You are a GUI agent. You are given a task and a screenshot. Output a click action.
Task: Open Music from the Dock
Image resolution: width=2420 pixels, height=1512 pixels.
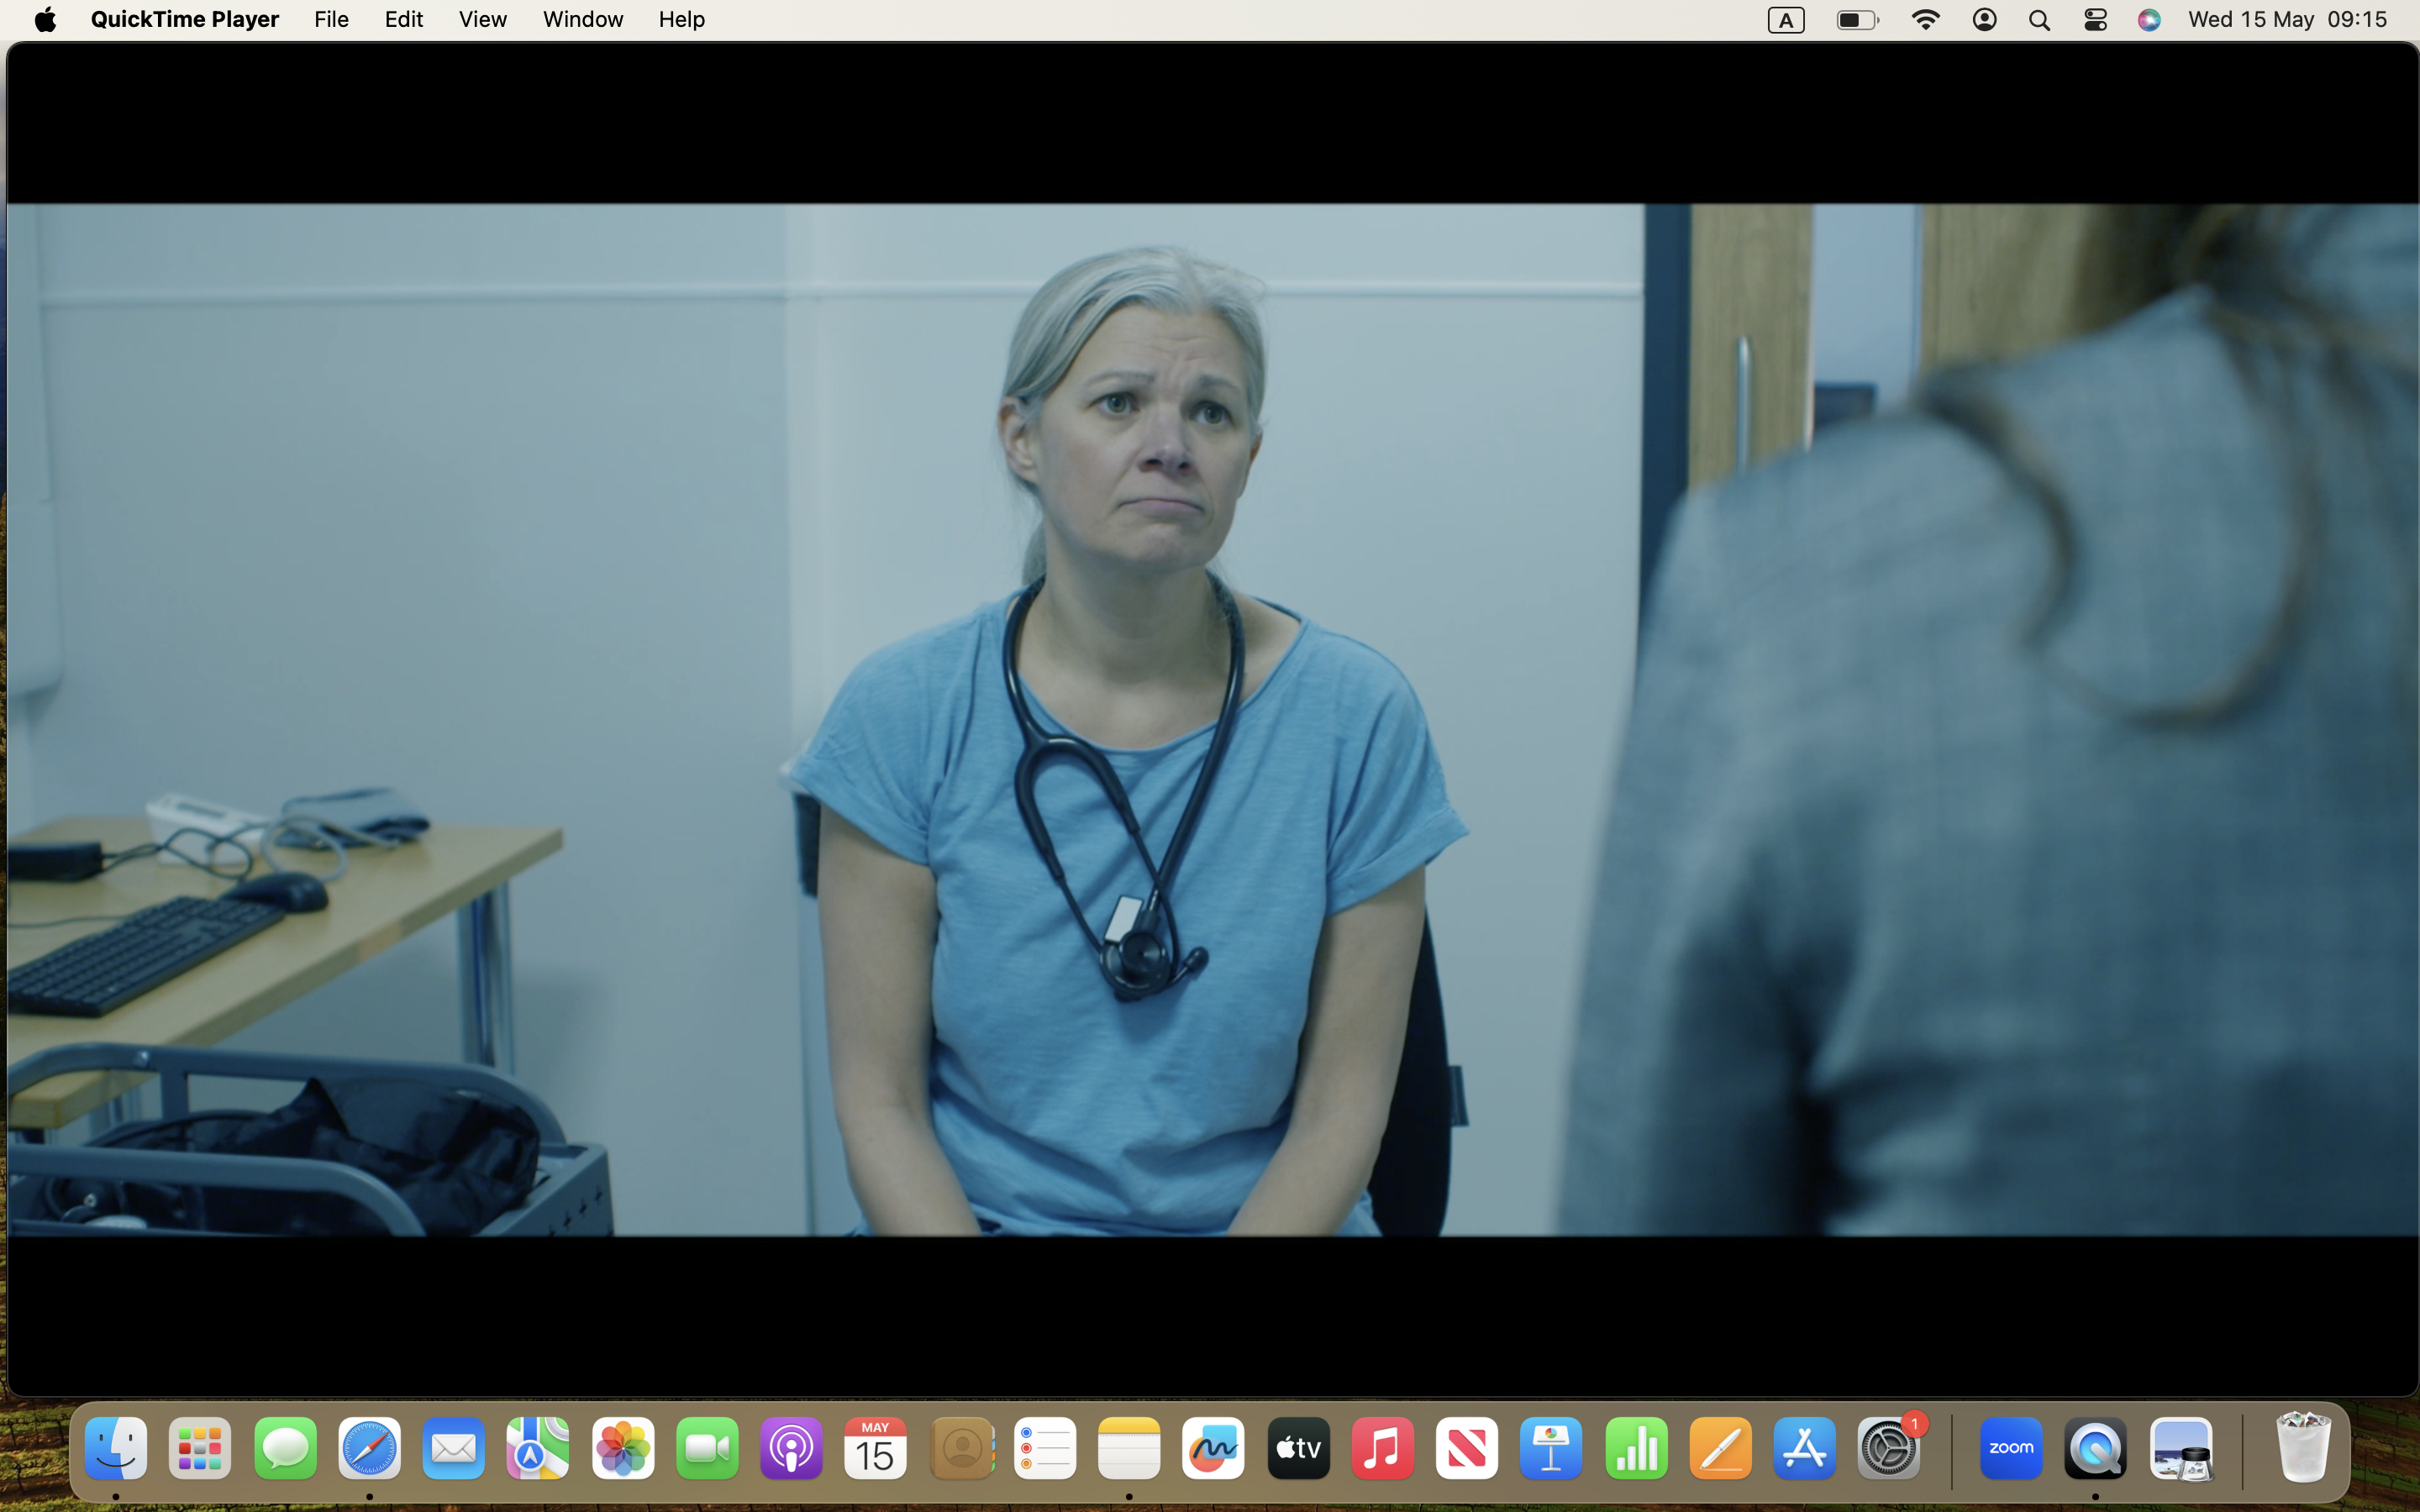1382,1448
